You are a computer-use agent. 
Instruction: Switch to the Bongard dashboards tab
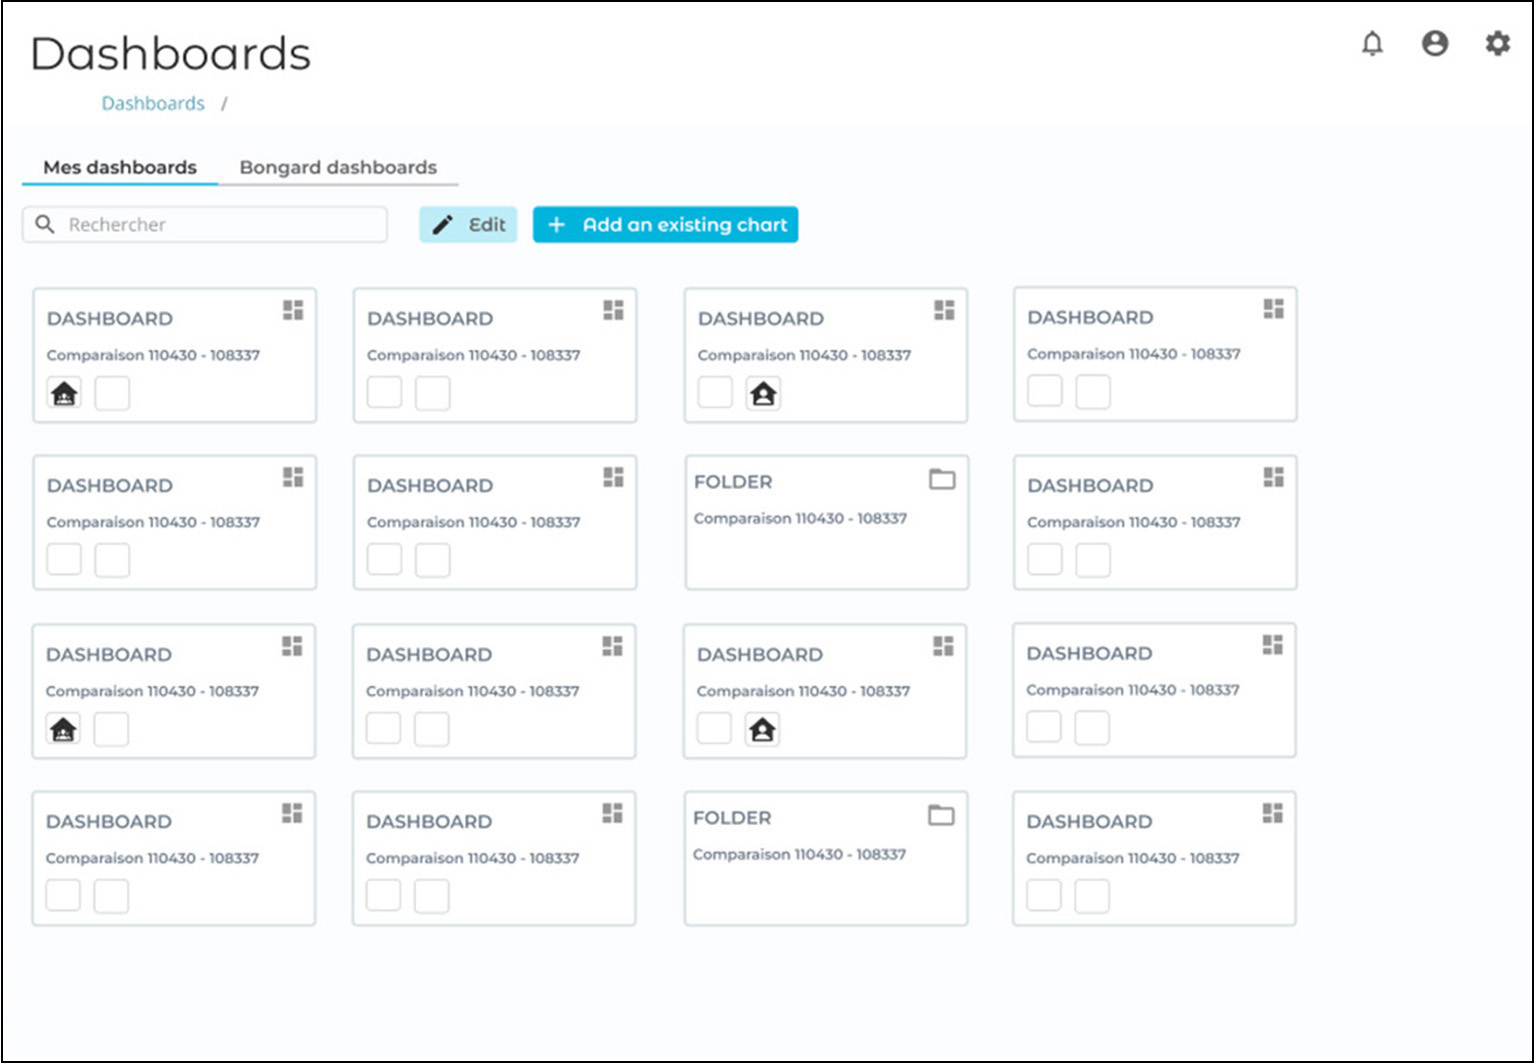coord(338,167)
